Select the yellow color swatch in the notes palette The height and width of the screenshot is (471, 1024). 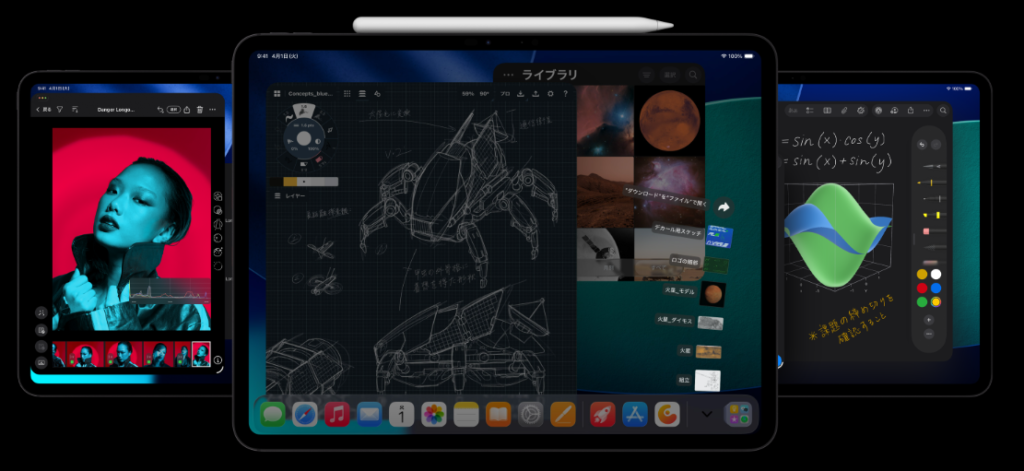tap(921, 274)
